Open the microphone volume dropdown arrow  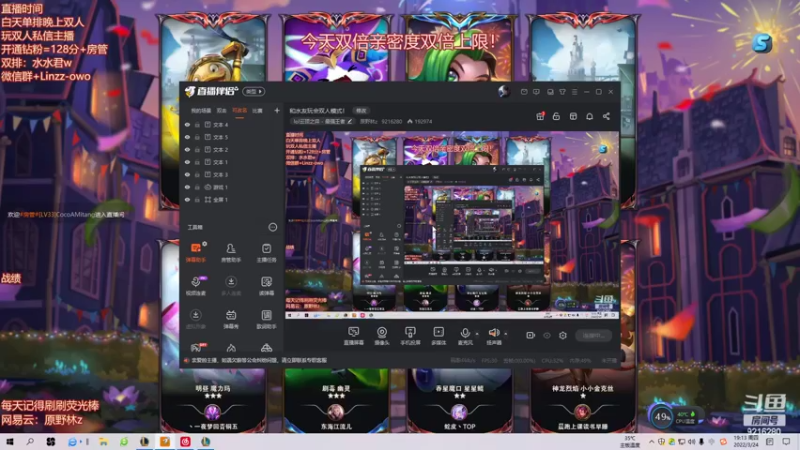(477, 334)
